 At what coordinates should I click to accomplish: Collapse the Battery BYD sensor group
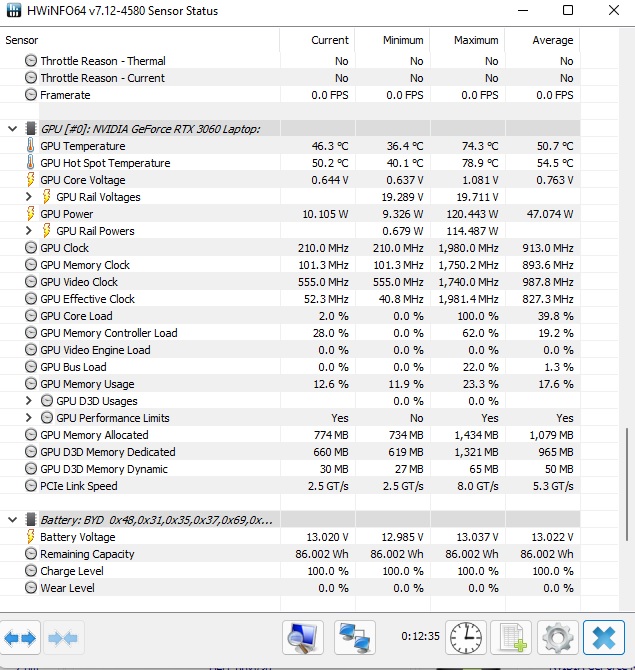point(12,520)
